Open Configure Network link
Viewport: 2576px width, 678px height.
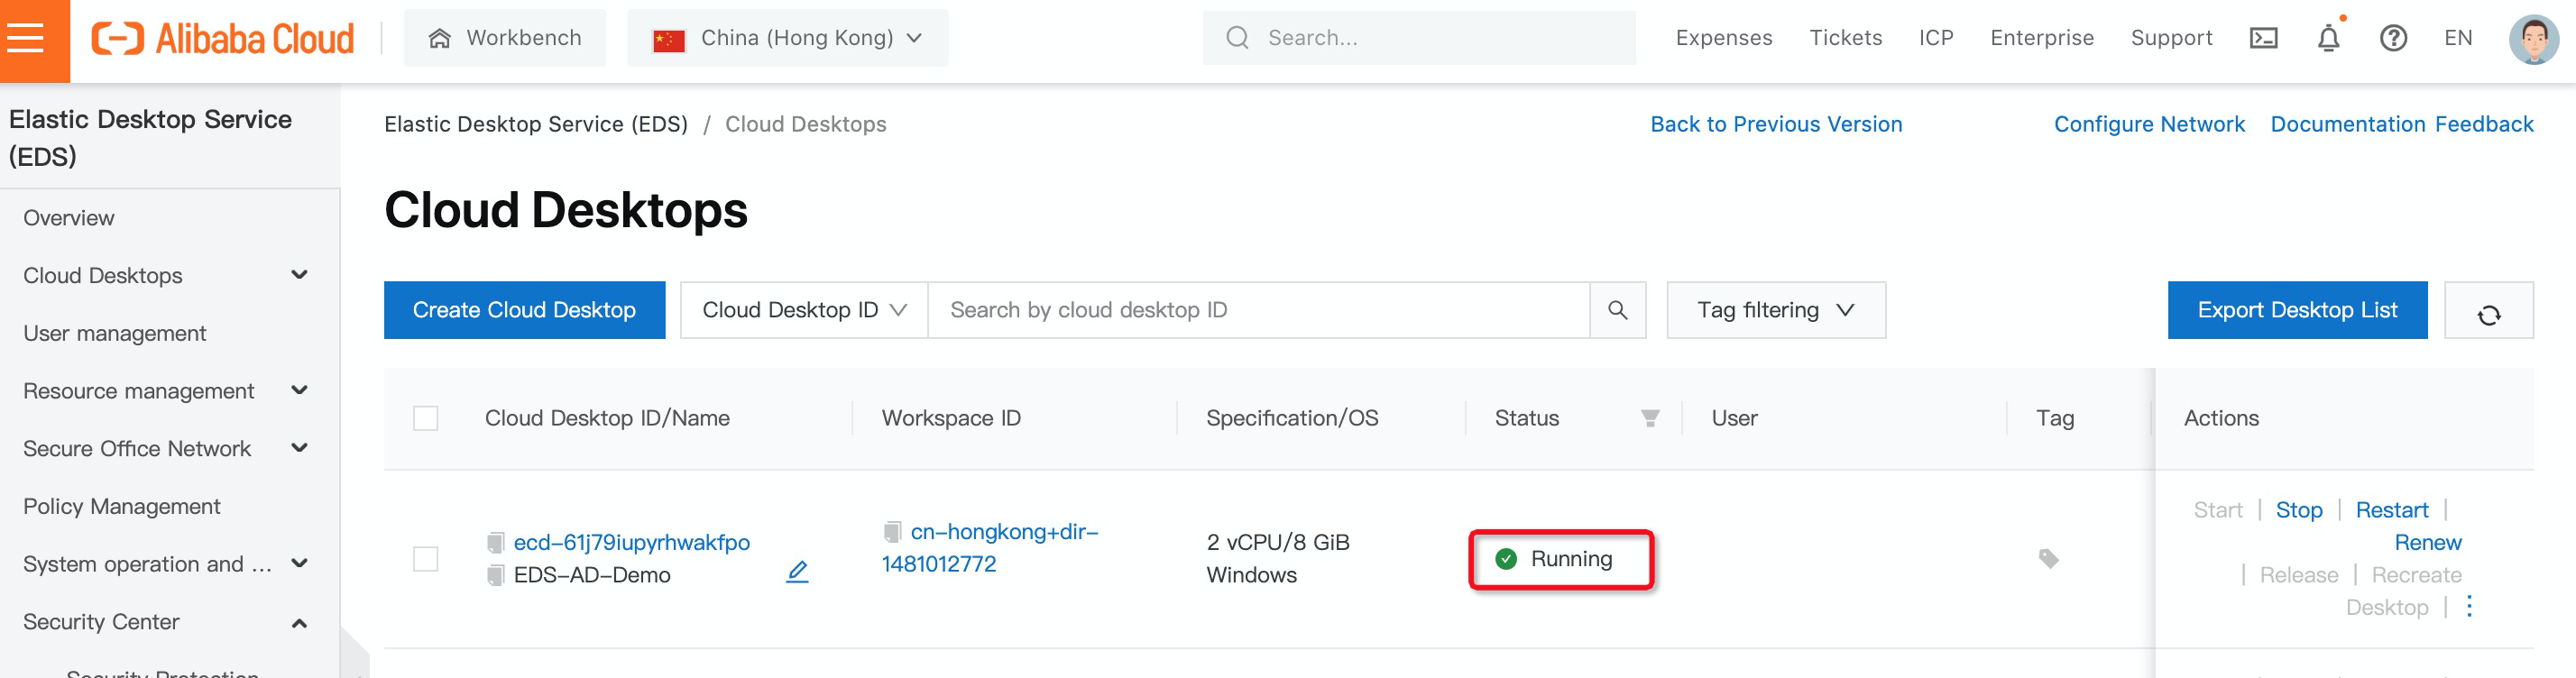click(x=2149, y=124)
